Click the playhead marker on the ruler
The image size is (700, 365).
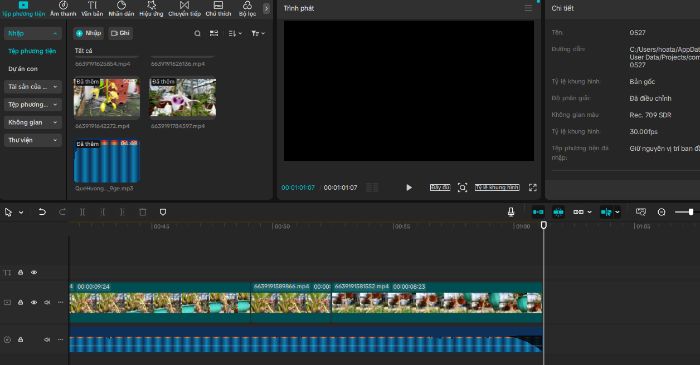click(543, 225)
